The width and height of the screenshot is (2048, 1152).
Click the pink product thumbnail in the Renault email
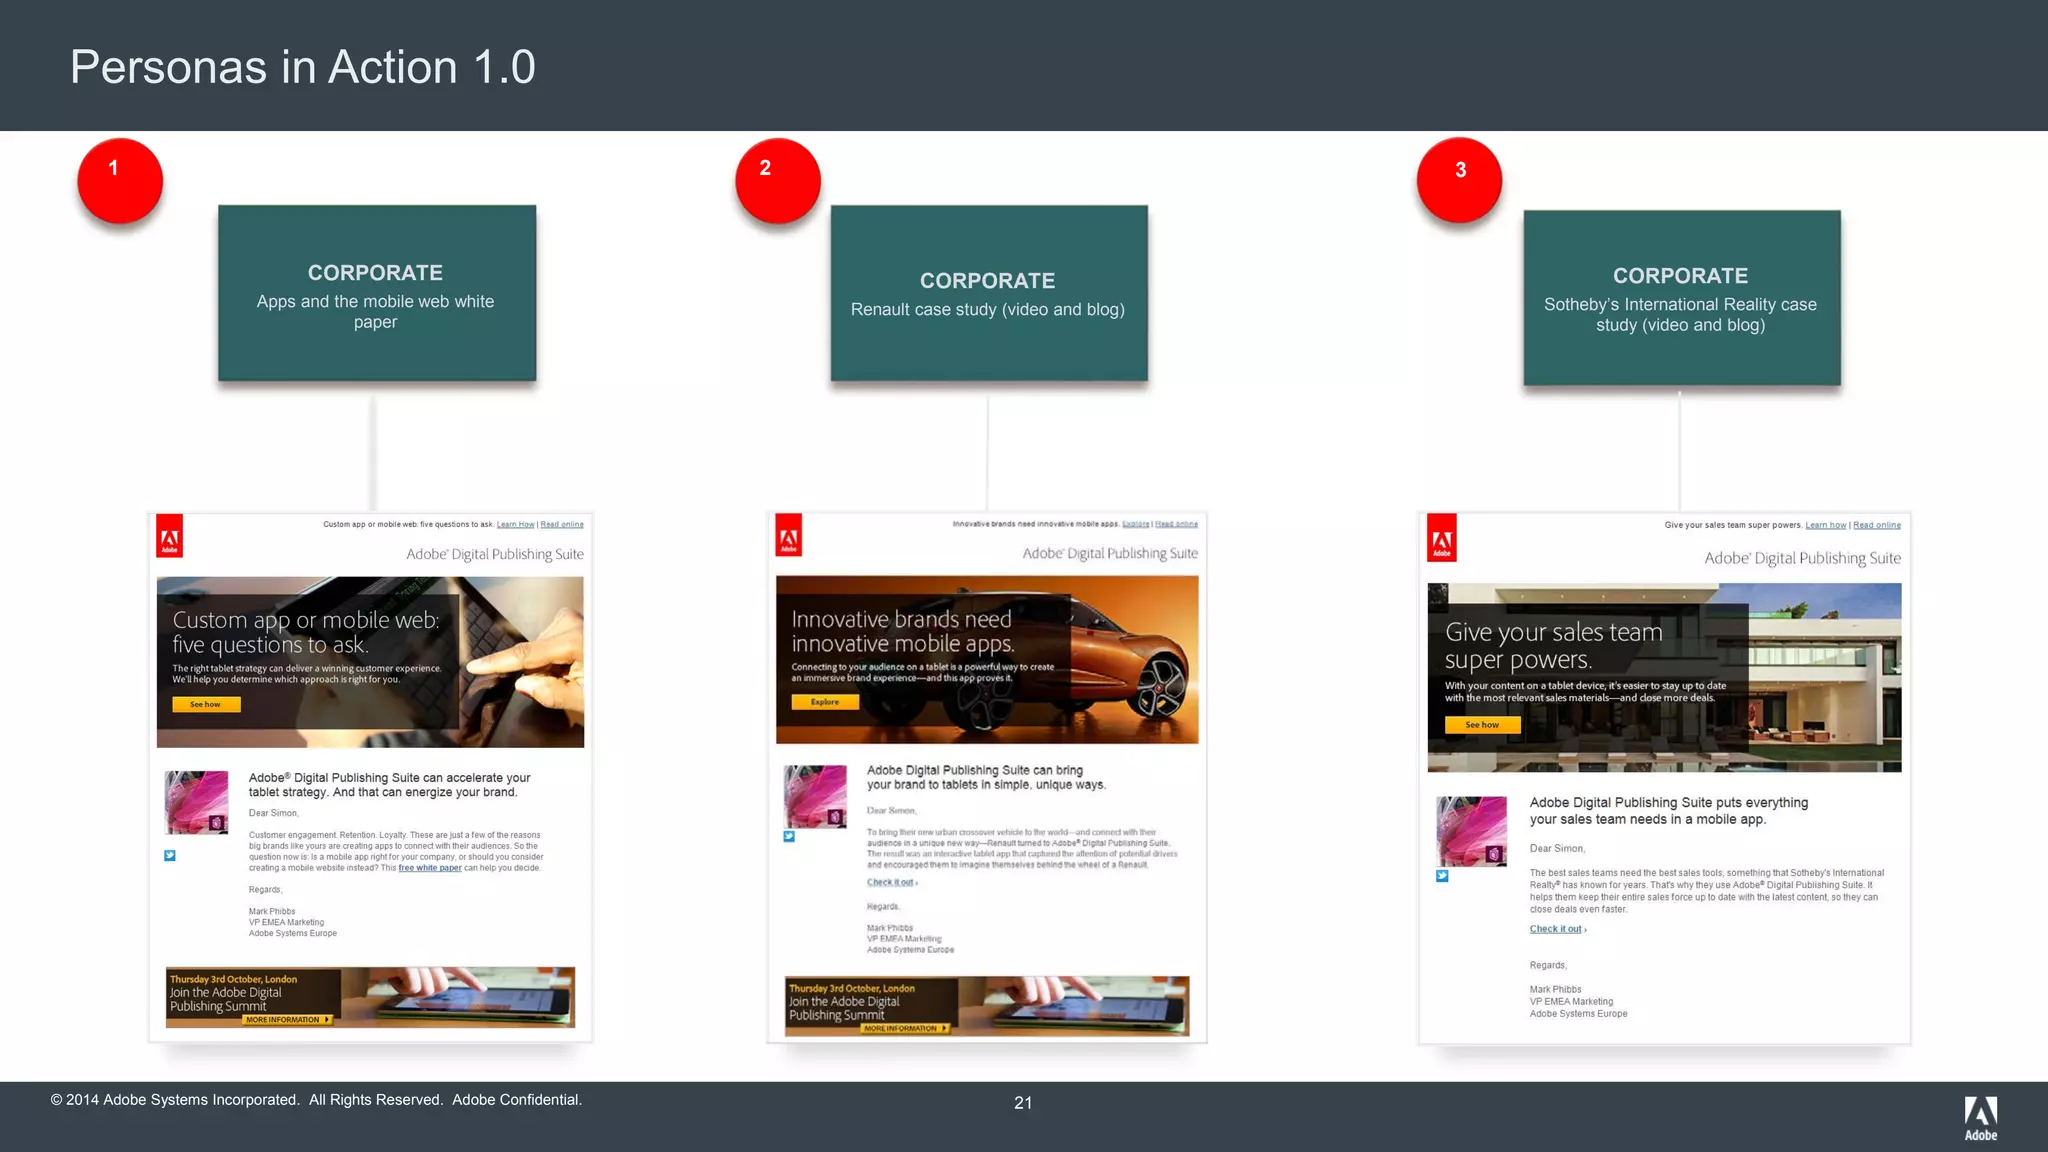(815, 796)
